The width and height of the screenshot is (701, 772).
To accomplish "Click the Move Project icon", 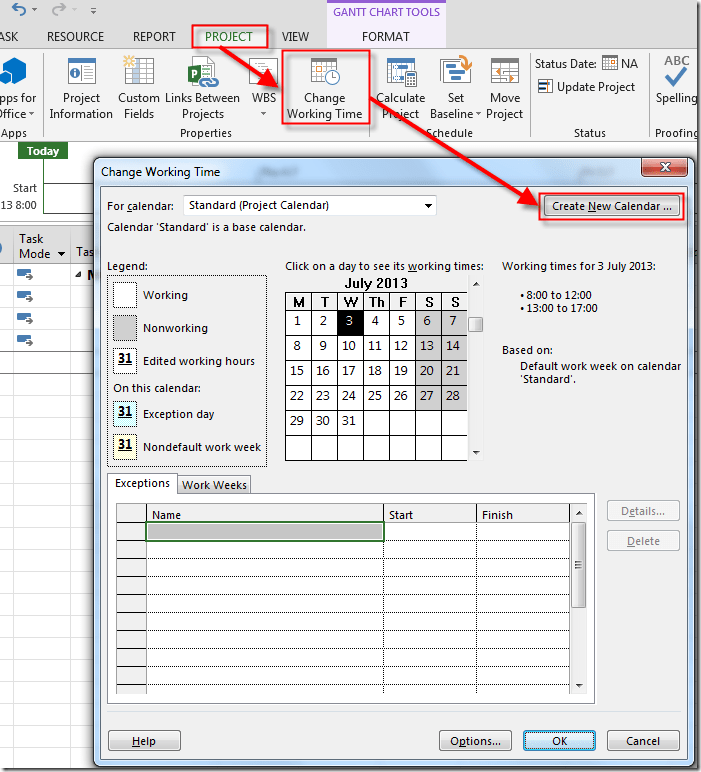I will 504,73.
